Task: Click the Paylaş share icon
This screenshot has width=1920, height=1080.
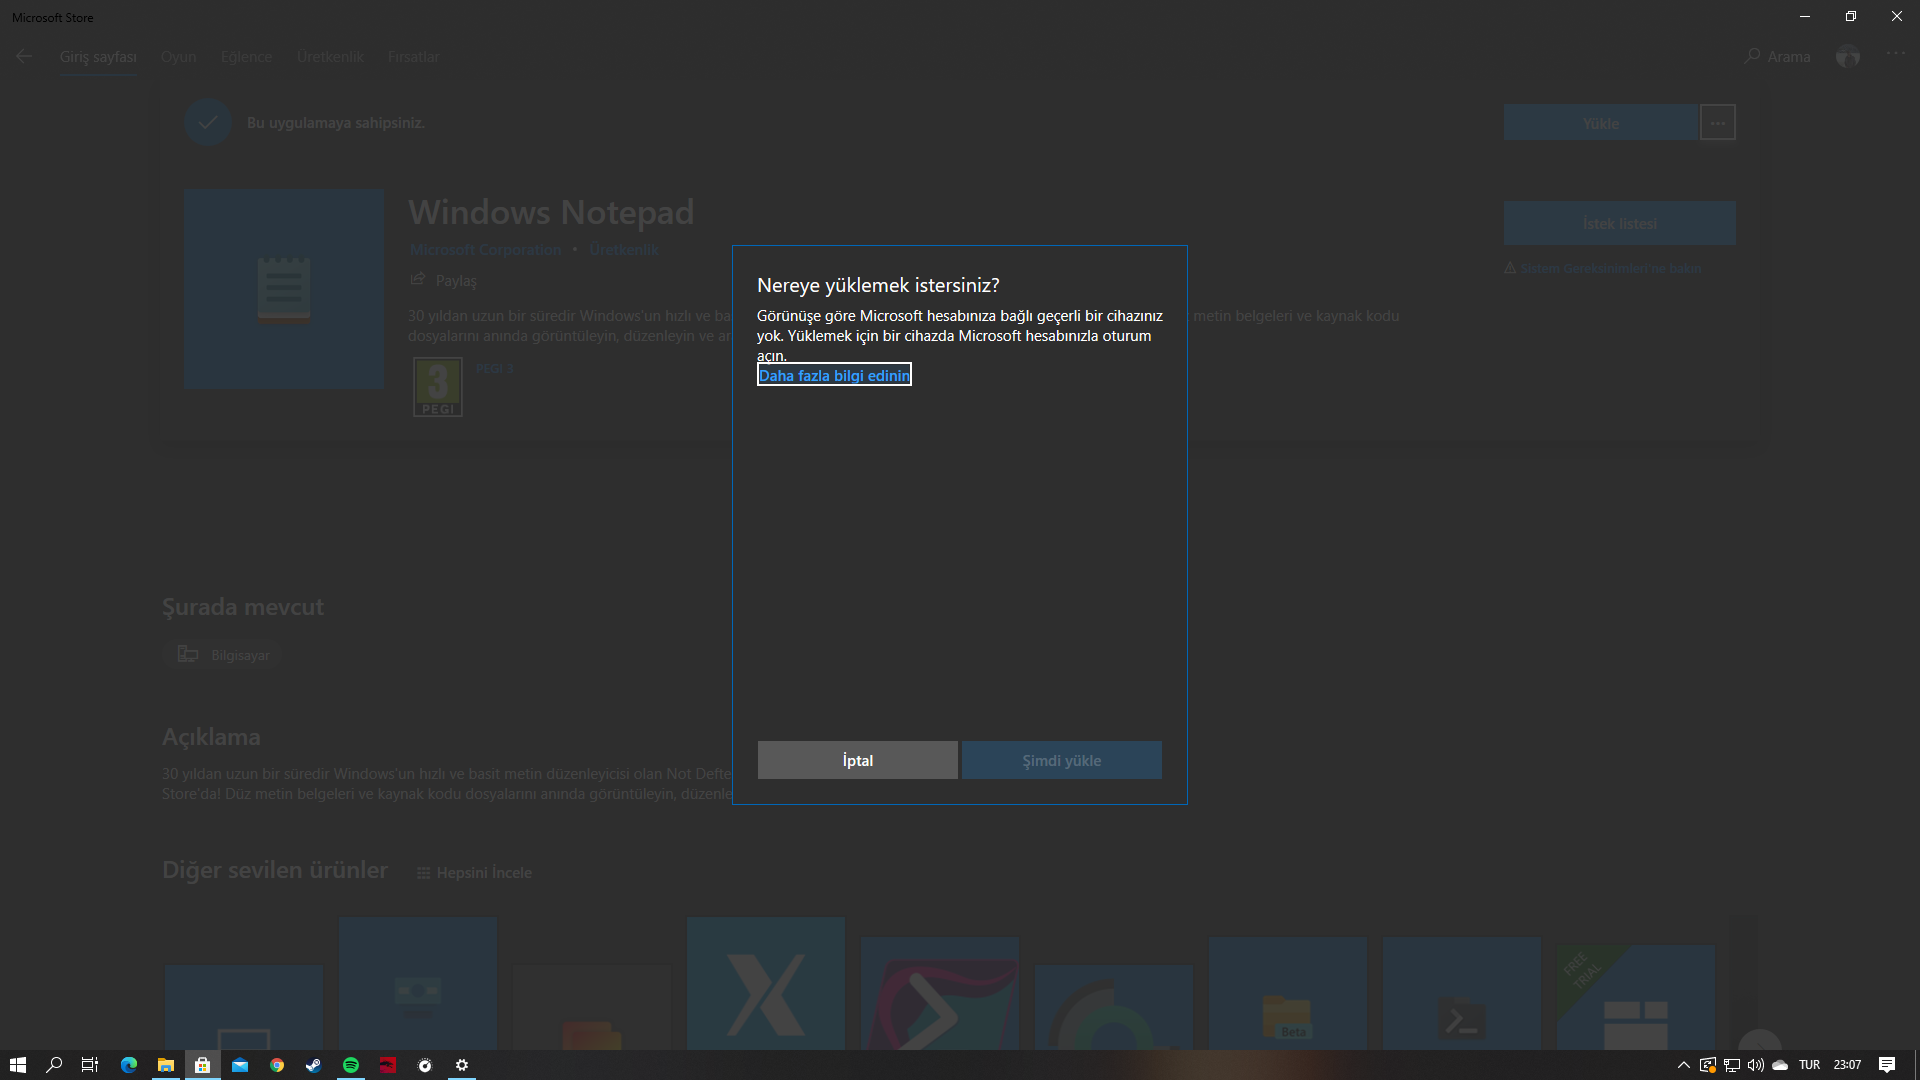Action: 418,280
